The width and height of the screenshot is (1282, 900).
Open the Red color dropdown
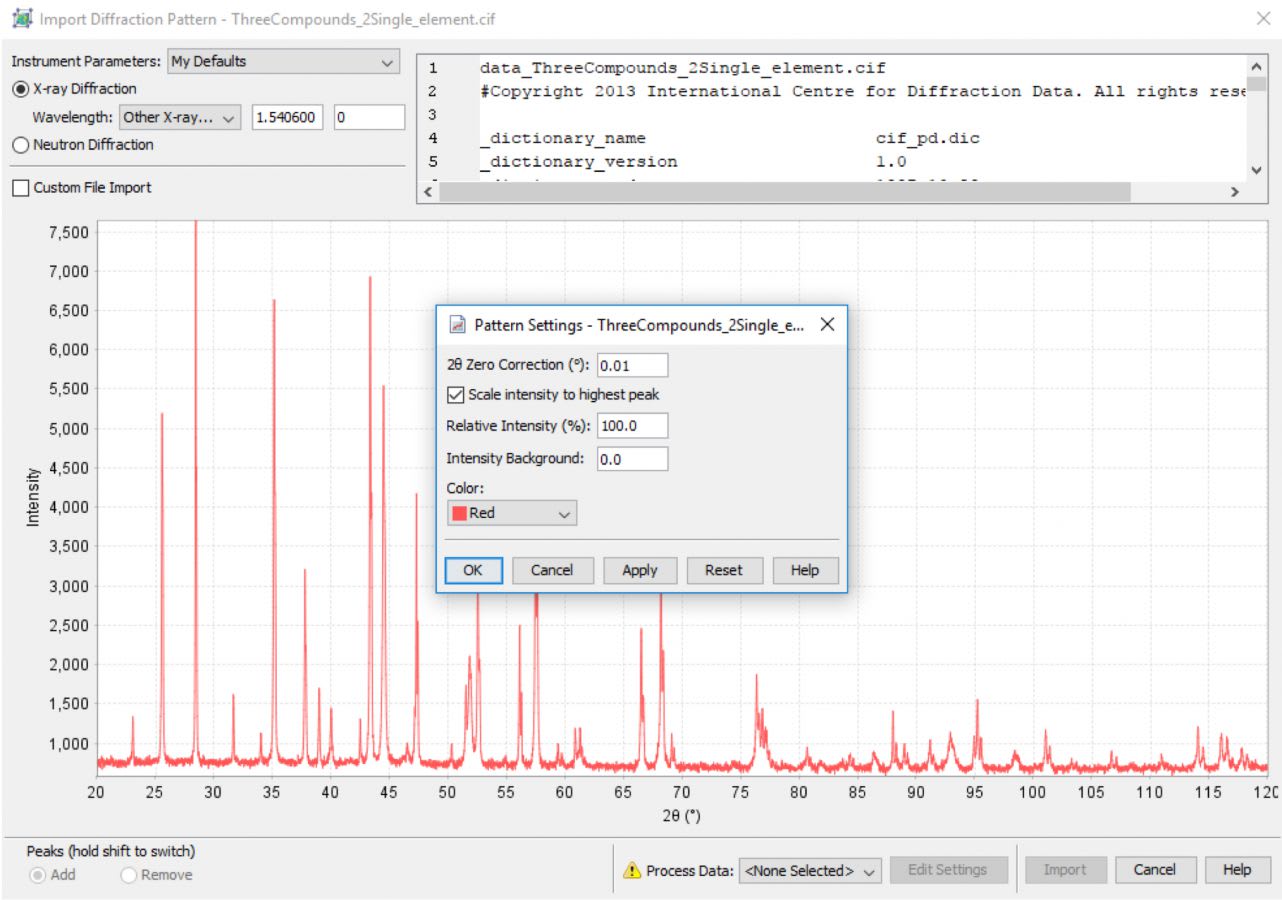pos(512,513)
